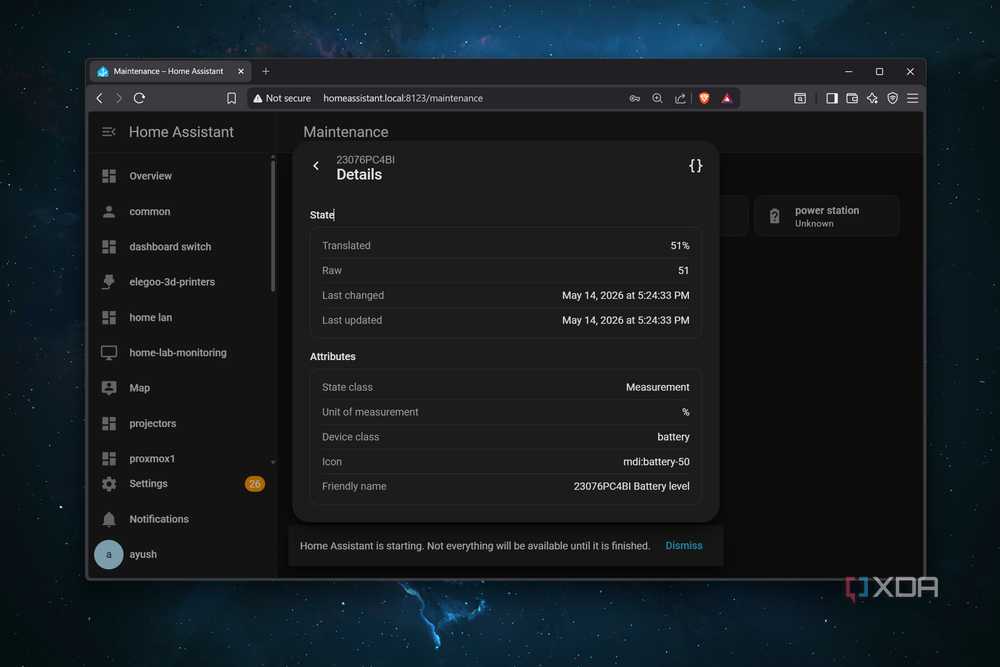1000x667 pixels.
Task: Click the proxmox1 dashboard icon
Action: click(x=109, y=458)
